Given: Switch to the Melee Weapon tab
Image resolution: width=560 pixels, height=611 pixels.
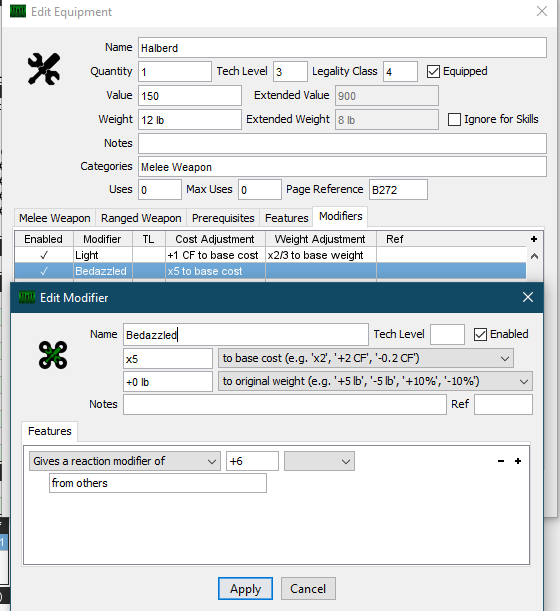Looking at the screenshot, I should point(55,218).
